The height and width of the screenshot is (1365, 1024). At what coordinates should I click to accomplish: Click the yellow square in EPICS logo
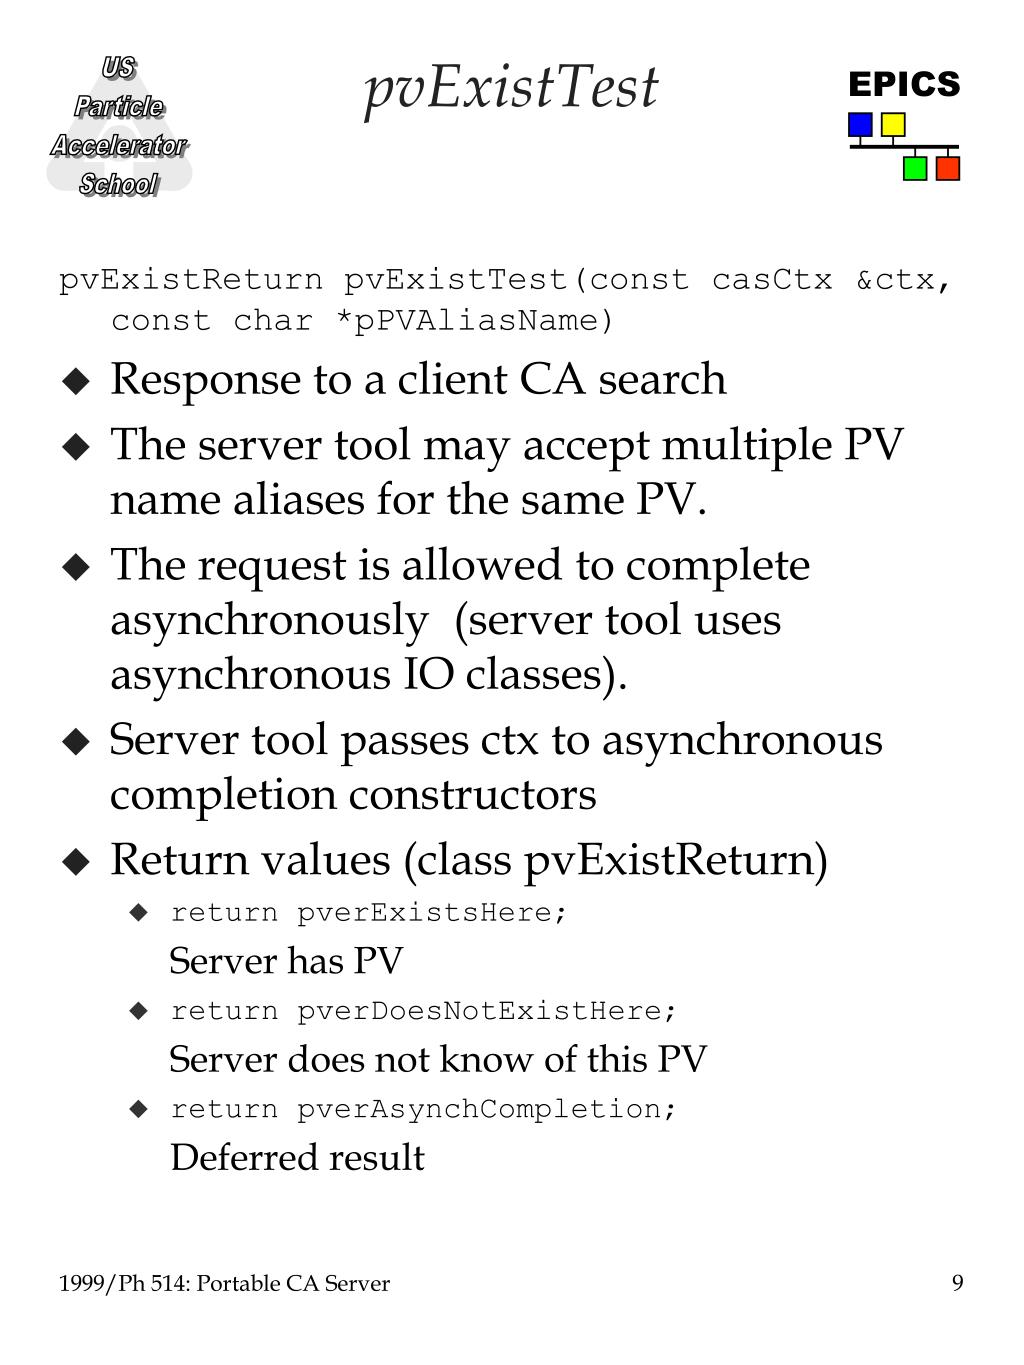tap(893, 124)
